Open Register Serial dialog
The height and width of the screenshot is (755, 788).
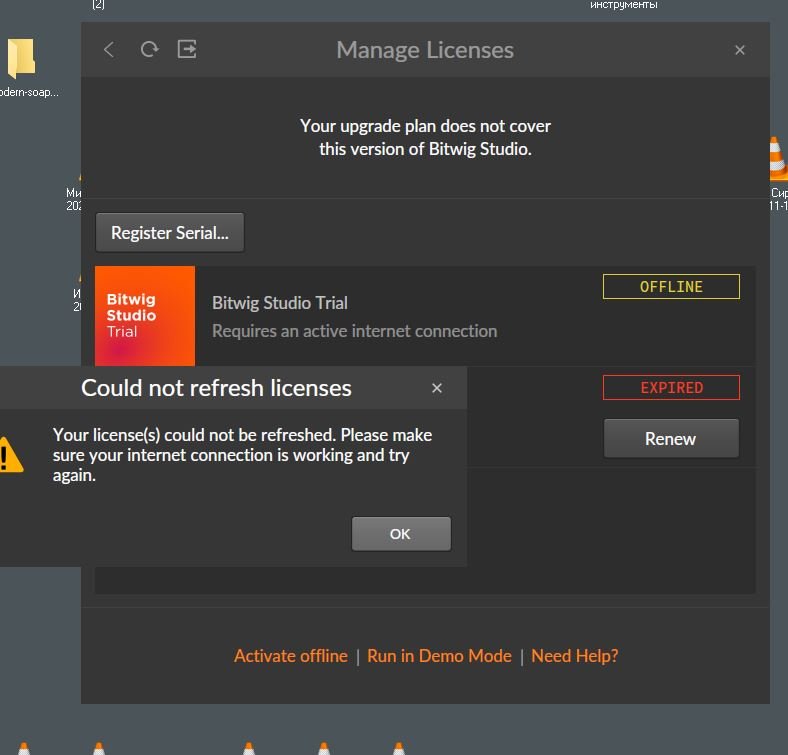170,232
